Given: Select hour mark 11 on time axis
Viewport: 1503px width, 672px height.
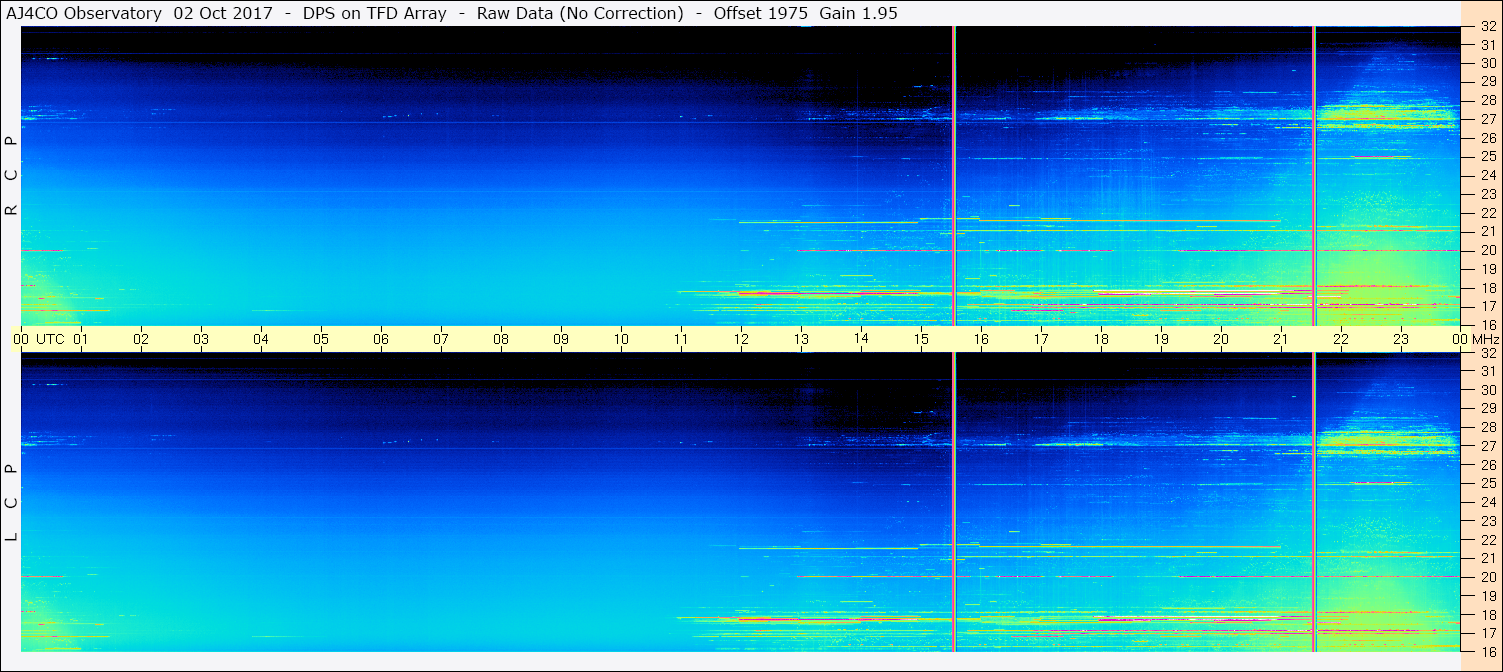Looking at the screenshot, I should point(681,339).
